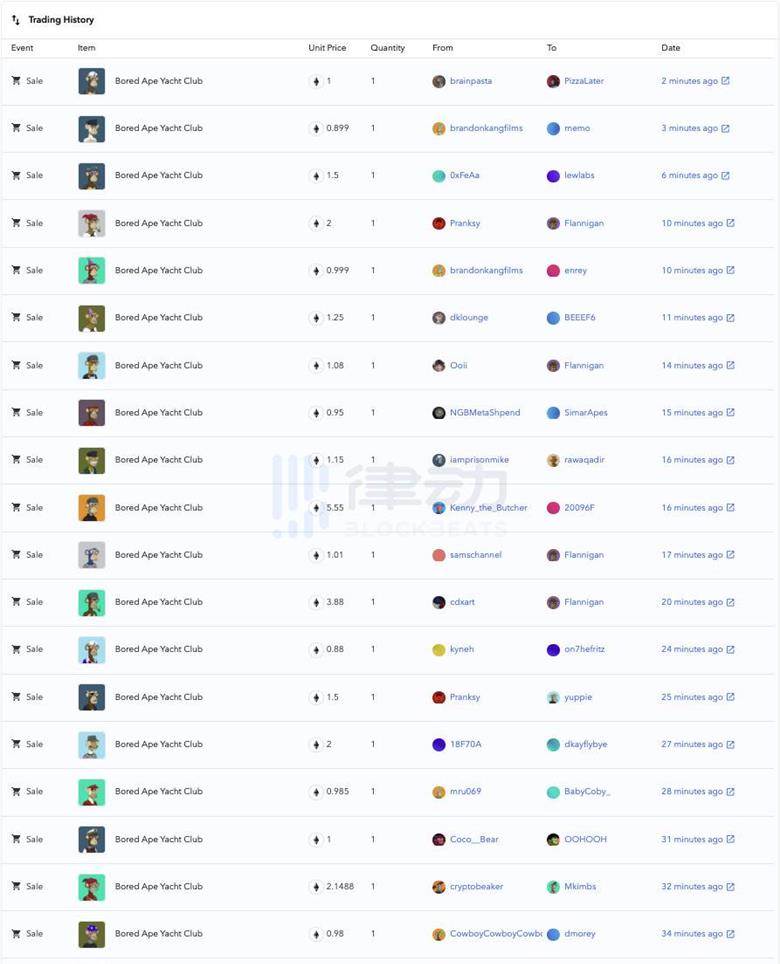Viewport: 780px width, 964px height.
Task: Open buyer profile BabyCoby_
Action: tap(587, 791)
